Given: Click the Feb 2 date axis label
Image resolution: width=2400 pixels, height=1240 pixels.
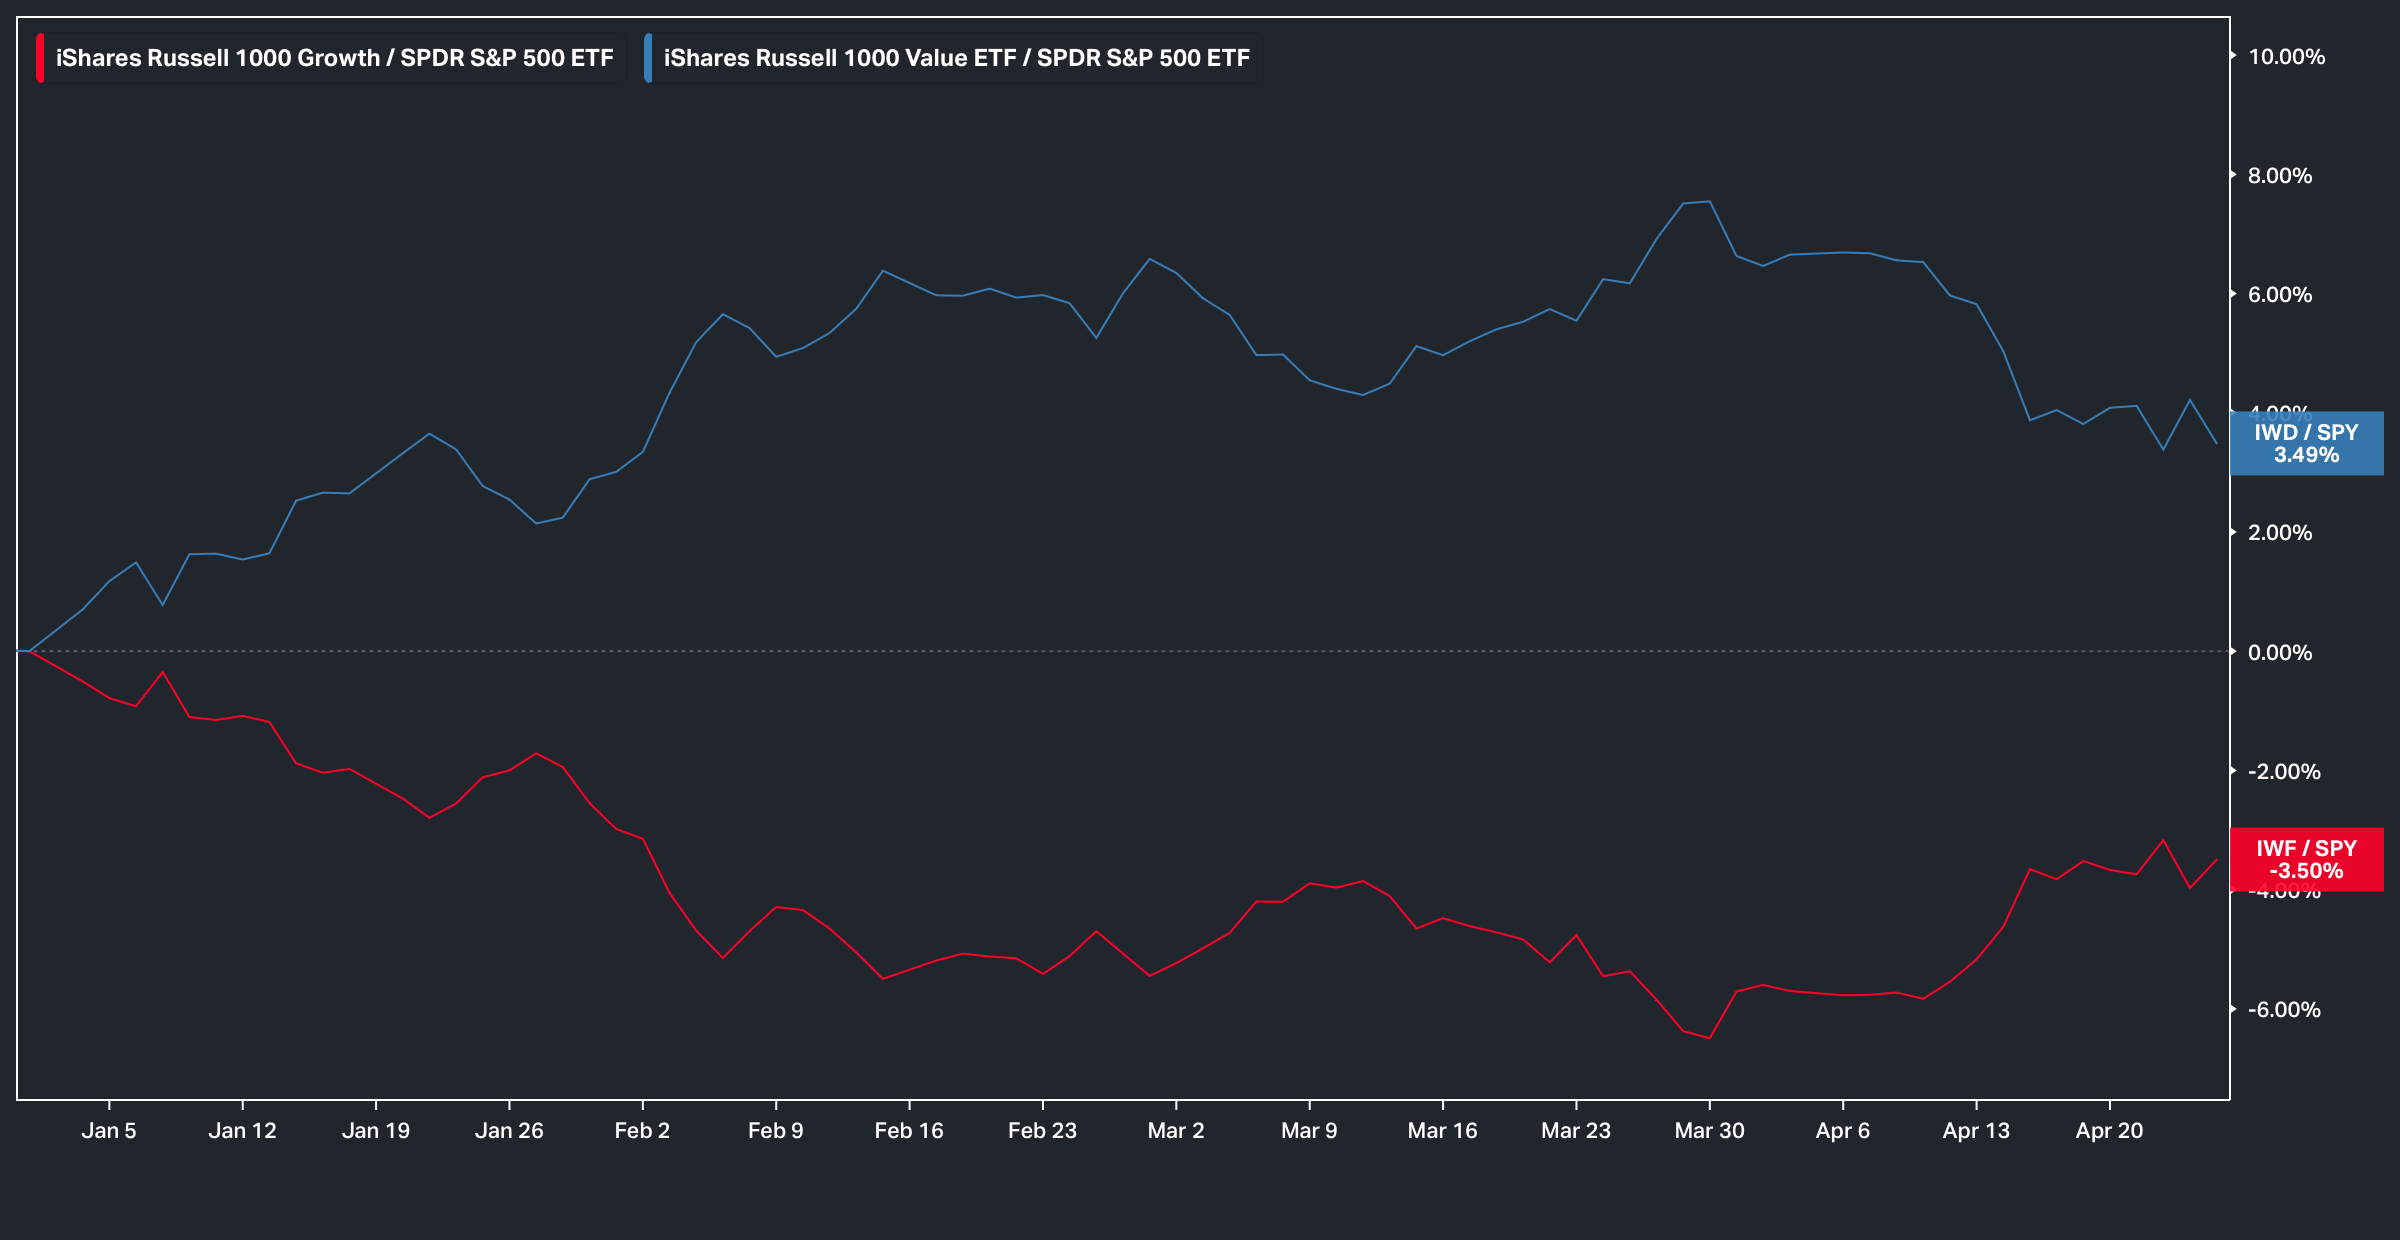Looking at the screenshot, I should (x=642, y=1130).
